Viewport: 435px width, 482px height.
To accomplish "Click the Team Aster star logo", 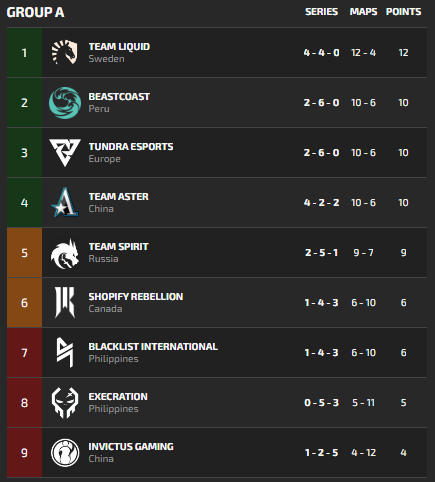I will pos(65,202).
